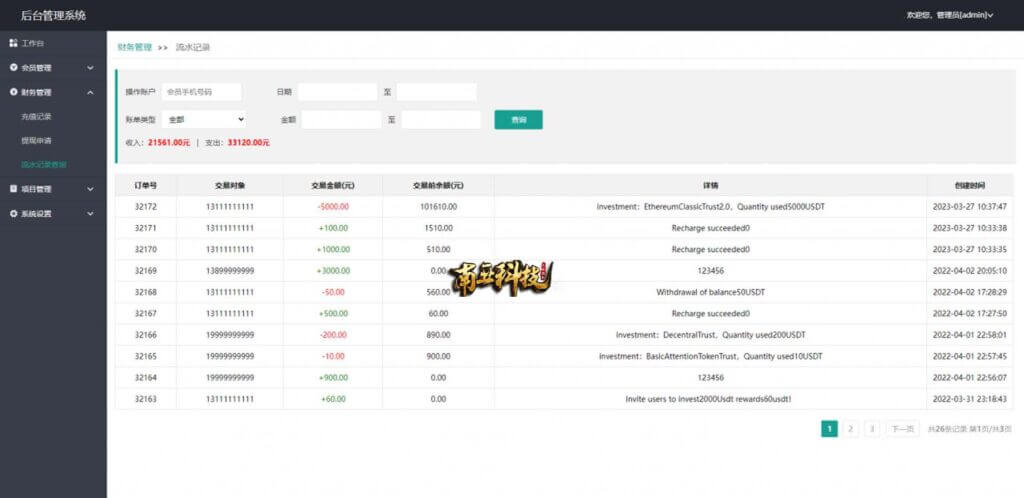This screenshot has width=1024, height=498.
Task: Open the admin user dropdown at top right
Action: tap(950, 15)
